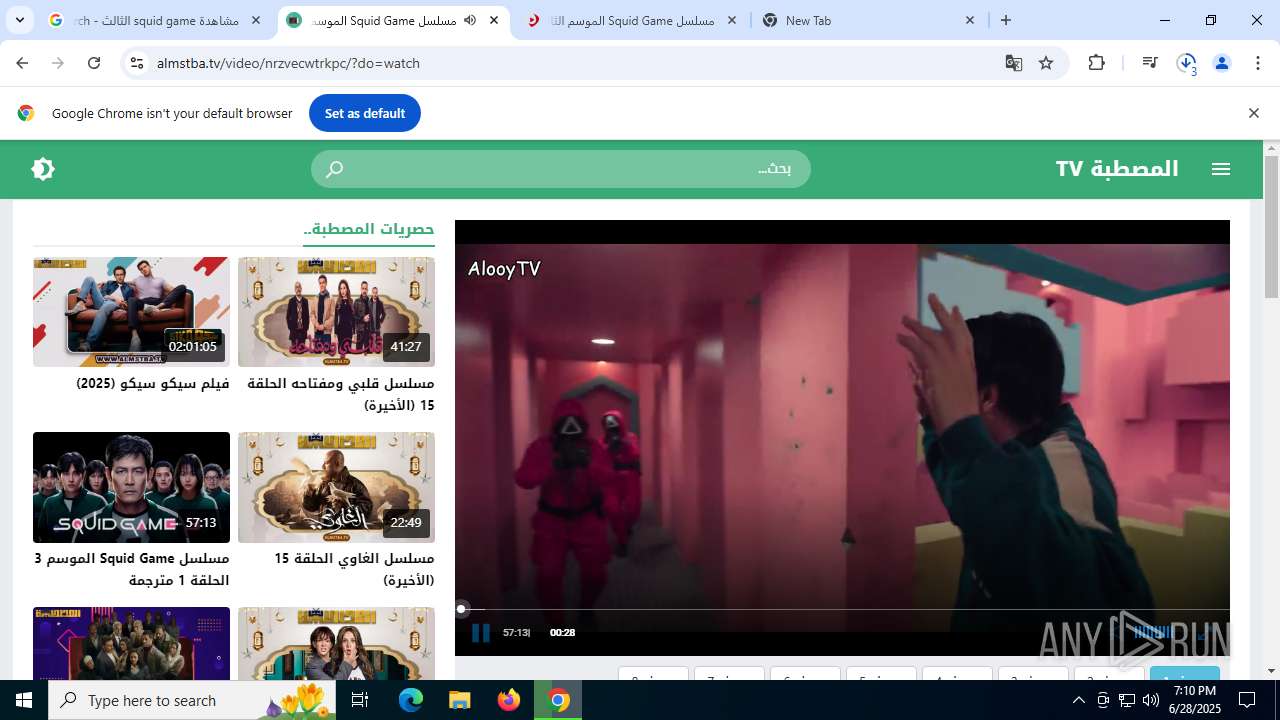This screenshot has width=1280, height=720.
Task: Open a new browser tab
Action: [1006, 20]
